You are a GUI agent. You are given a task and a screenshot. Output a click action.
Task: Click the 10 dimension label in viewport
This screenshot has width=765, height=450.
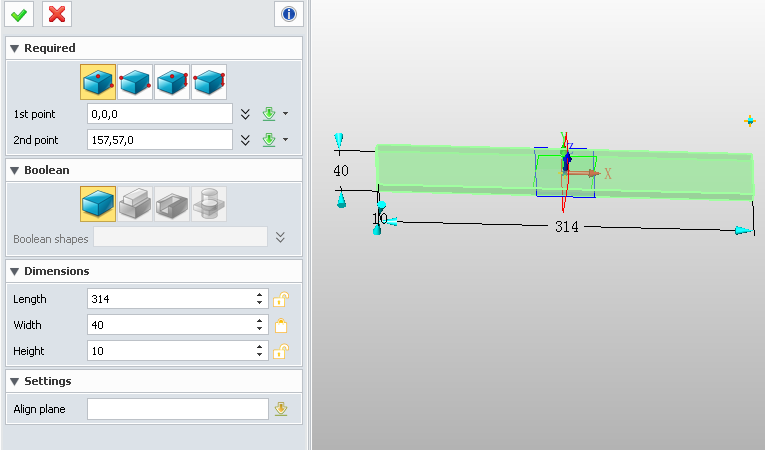(380, 218)
